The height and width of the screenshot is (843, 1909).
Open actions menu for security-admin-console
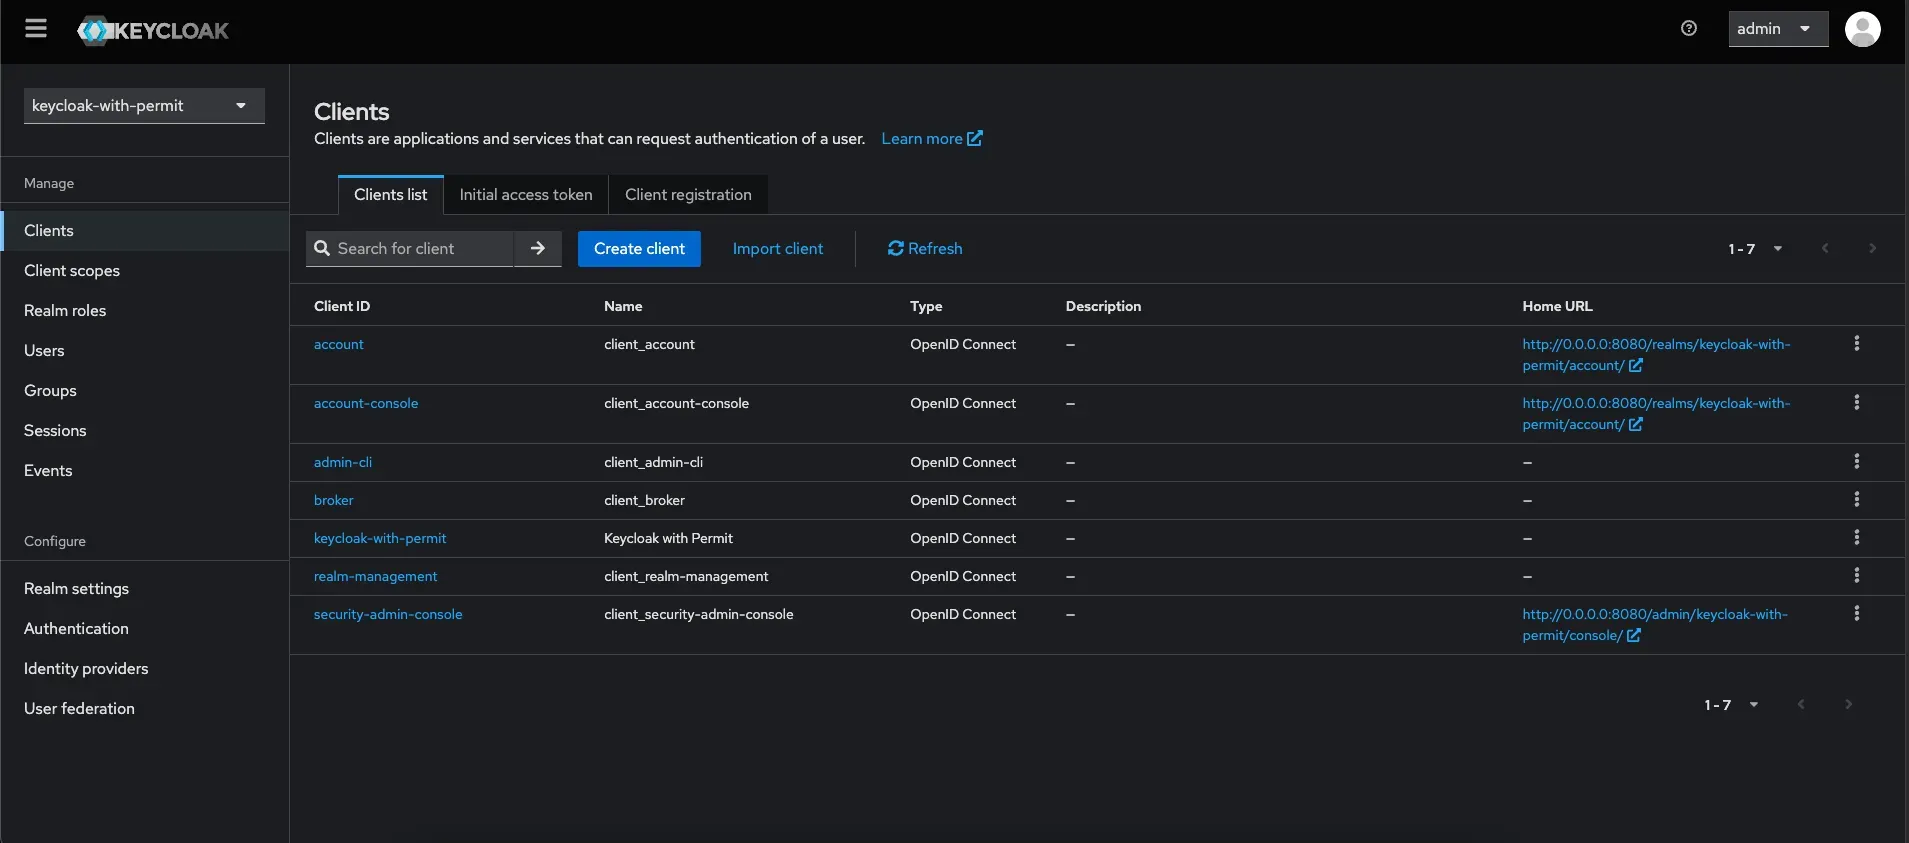tap(1856, 614)
